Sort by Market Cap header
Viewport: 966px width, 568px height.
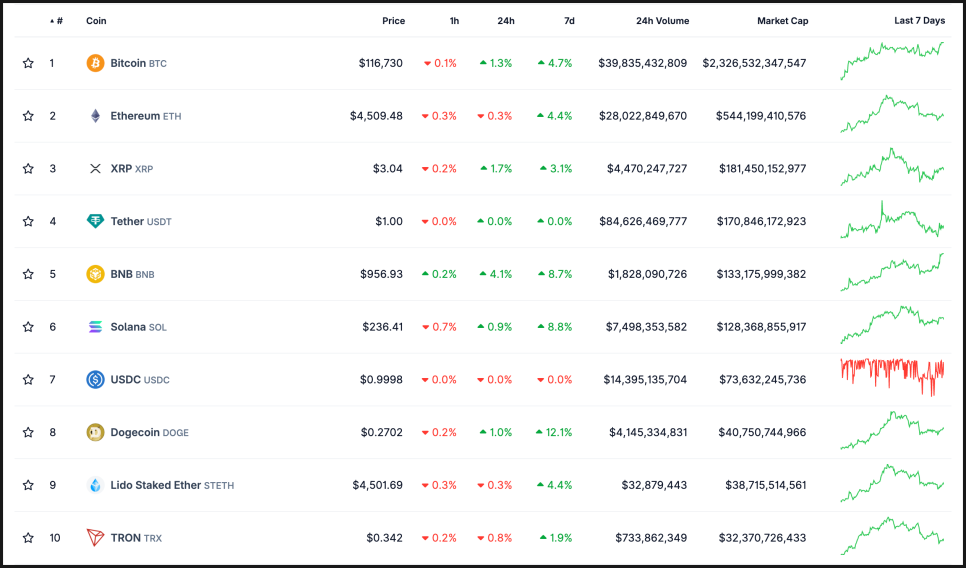click(x=782, y=21)
